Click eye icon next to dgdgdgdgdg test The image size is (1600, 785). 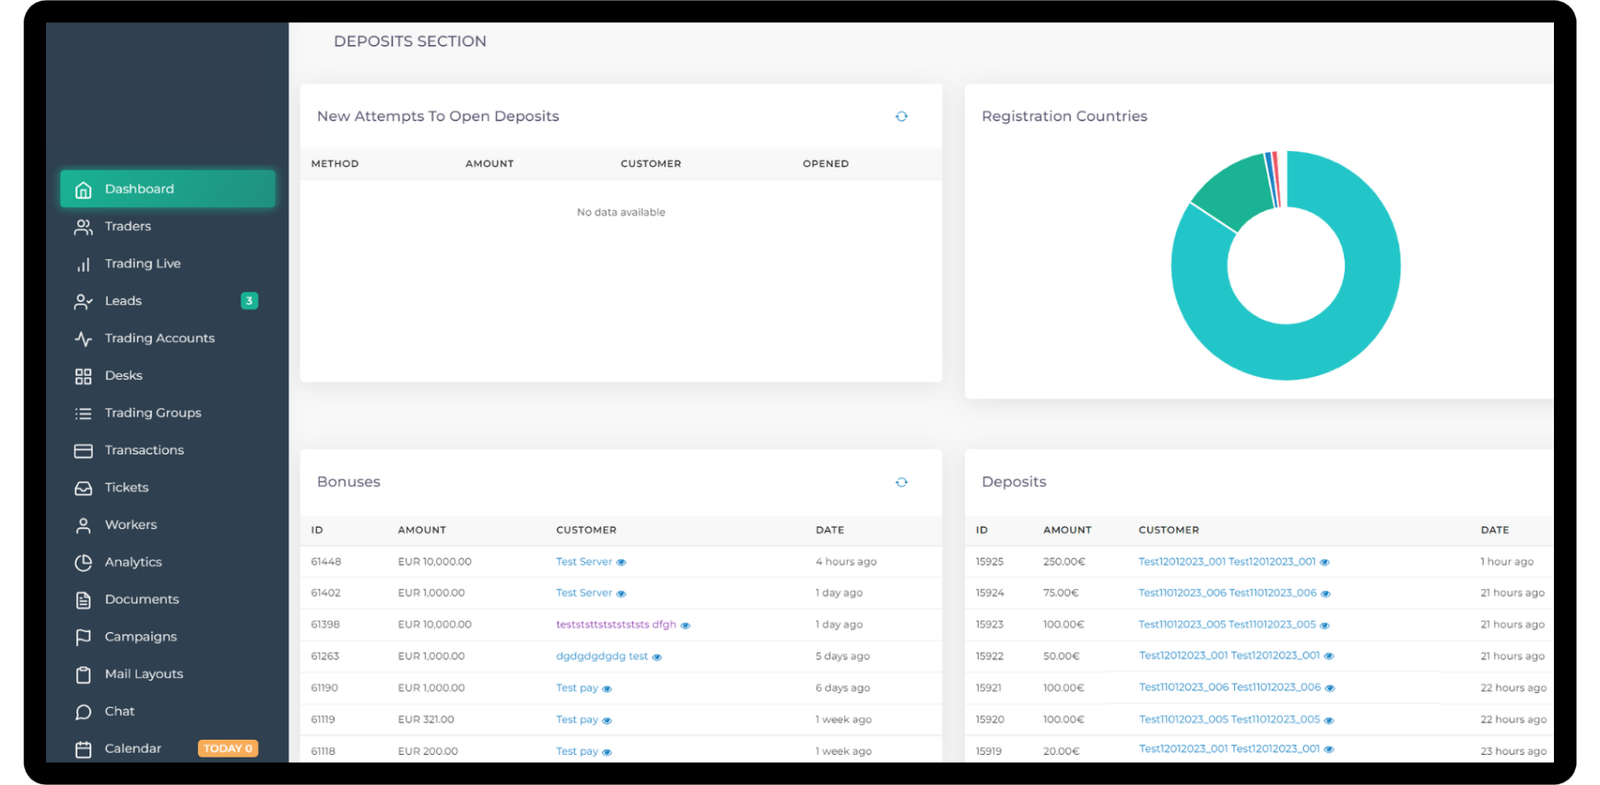[x=657, y=658]
